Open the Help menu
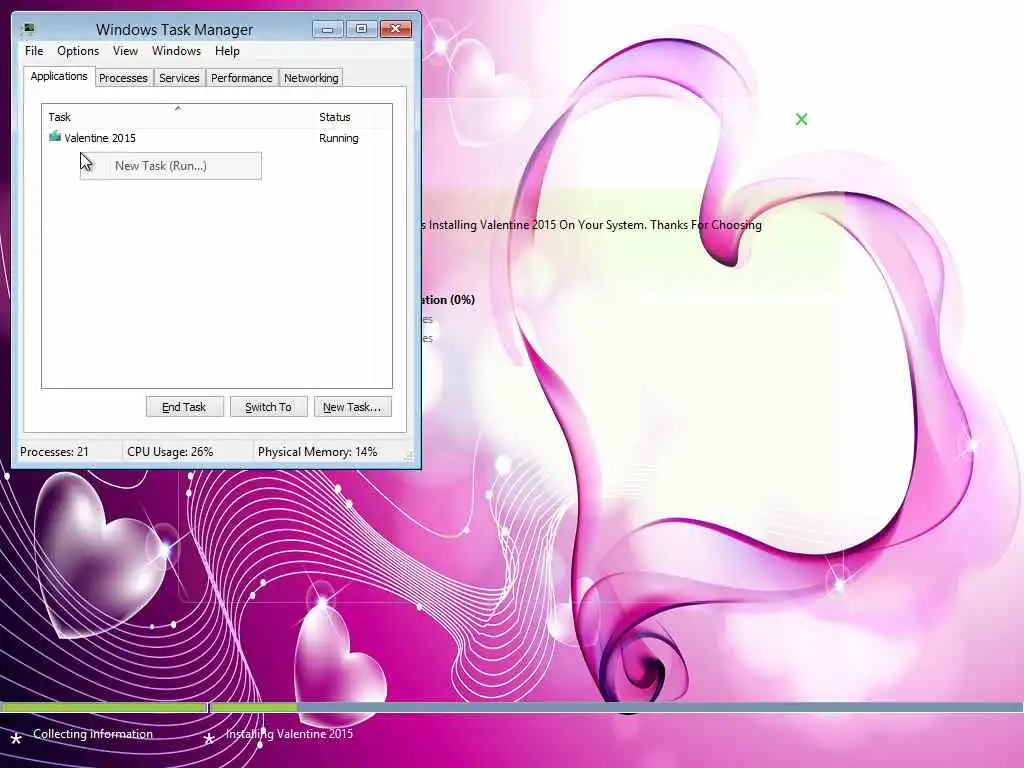The width and height of the screenshot is (1024, 768). (227, 51)
